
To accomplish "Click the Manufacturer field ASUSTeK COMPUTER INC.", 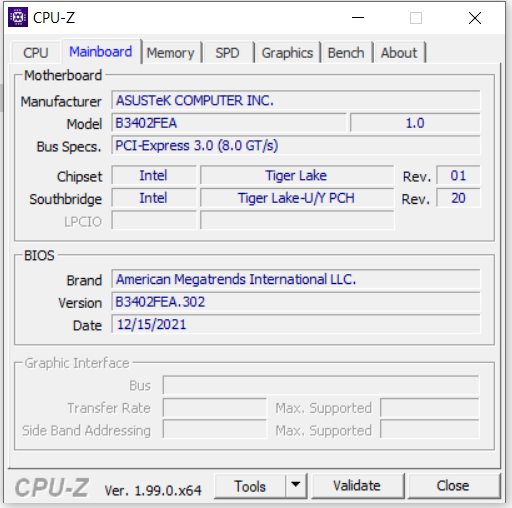I will point(296,100).
